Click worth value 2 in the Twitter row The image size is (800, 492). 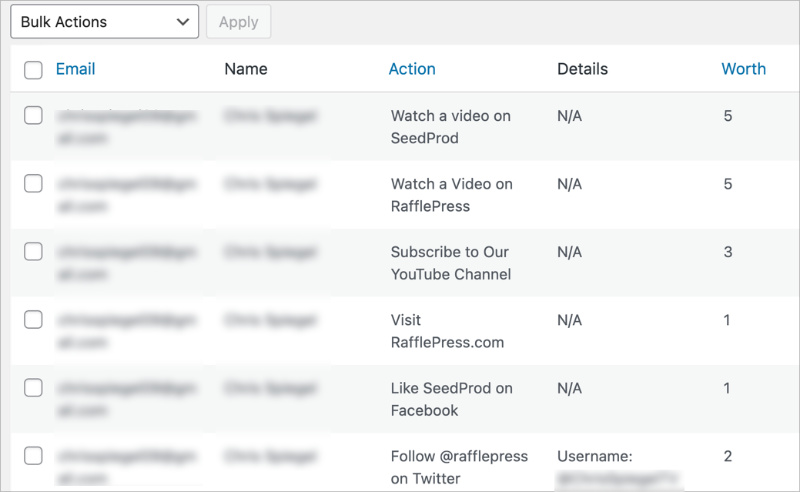tap(728, 456)
